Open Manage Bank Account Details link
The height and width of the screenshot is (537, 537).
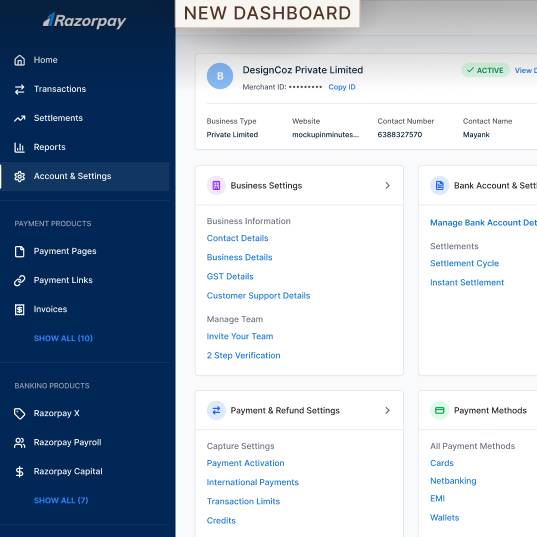483,223
